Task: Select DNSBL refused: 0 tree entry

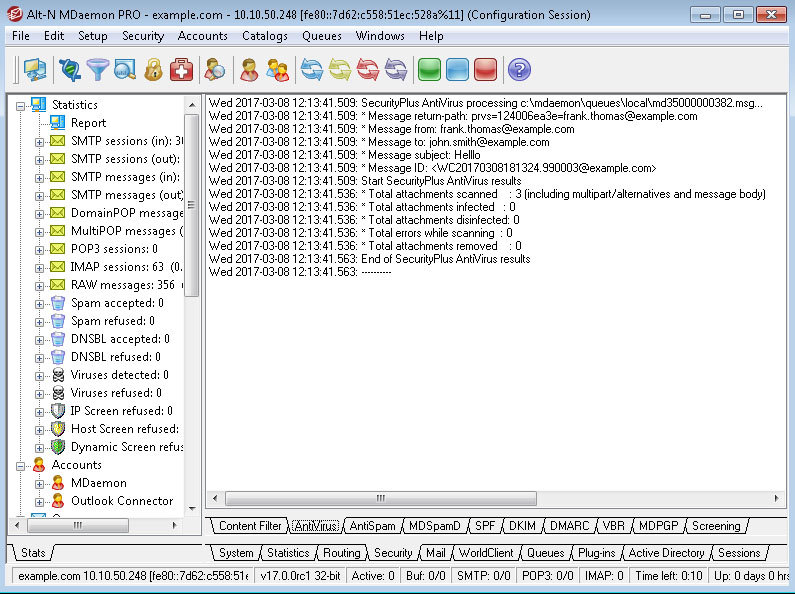Action: 116,357
